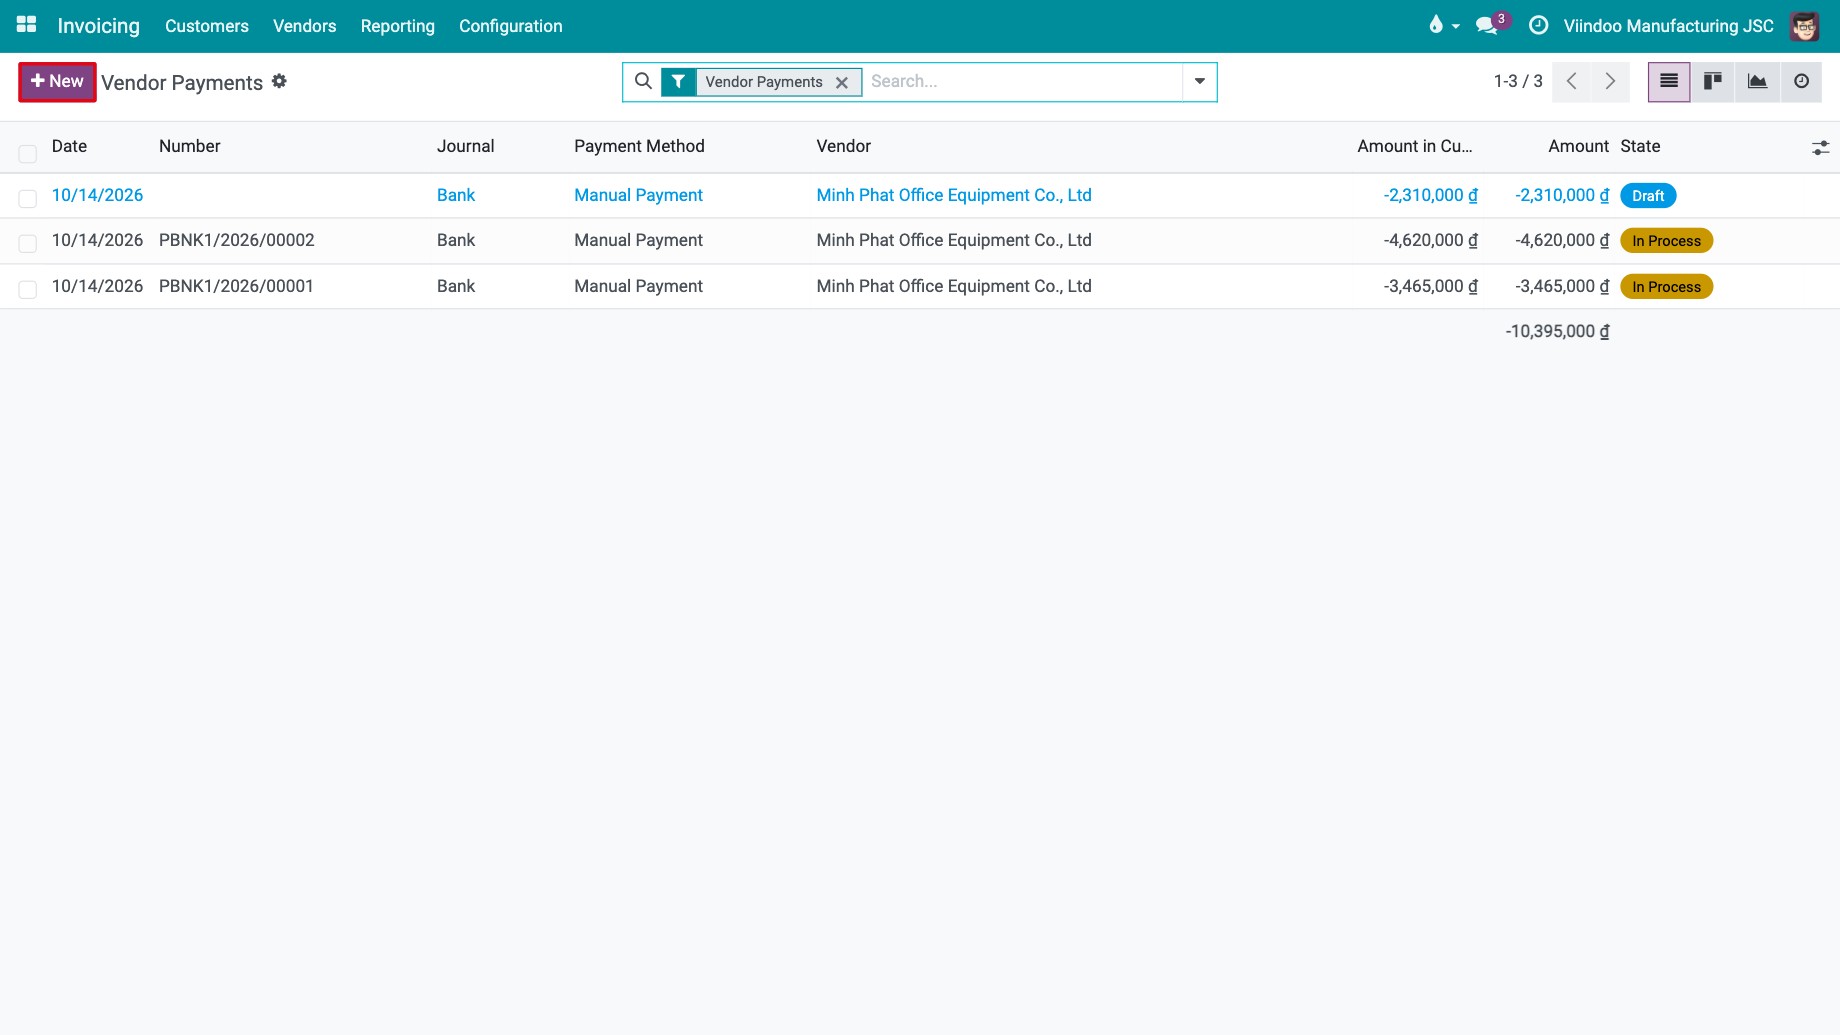Image resolution: width=1840 pixels, height=1035 pixels.
Task: Open the main apps menu grid icon
Action: pos(27,25)
